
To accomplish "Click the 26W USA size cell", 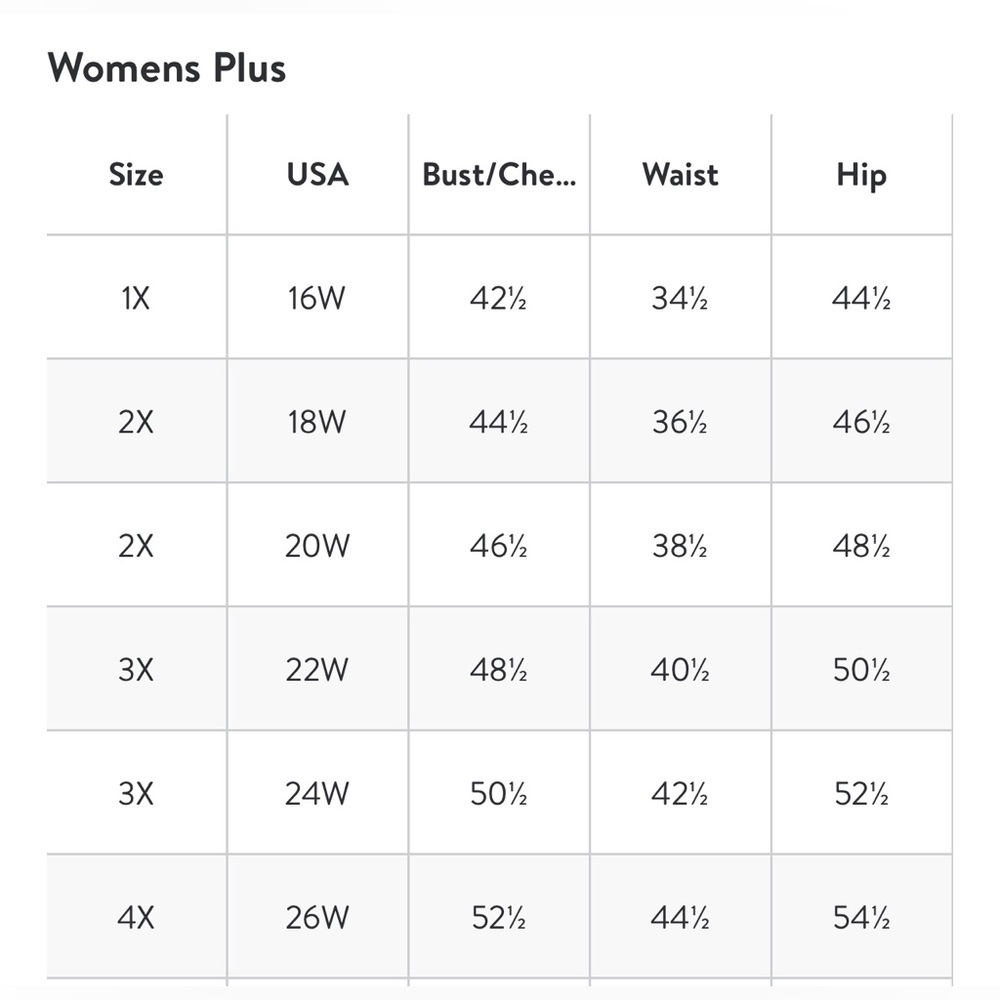I will [x=317, y=917].
